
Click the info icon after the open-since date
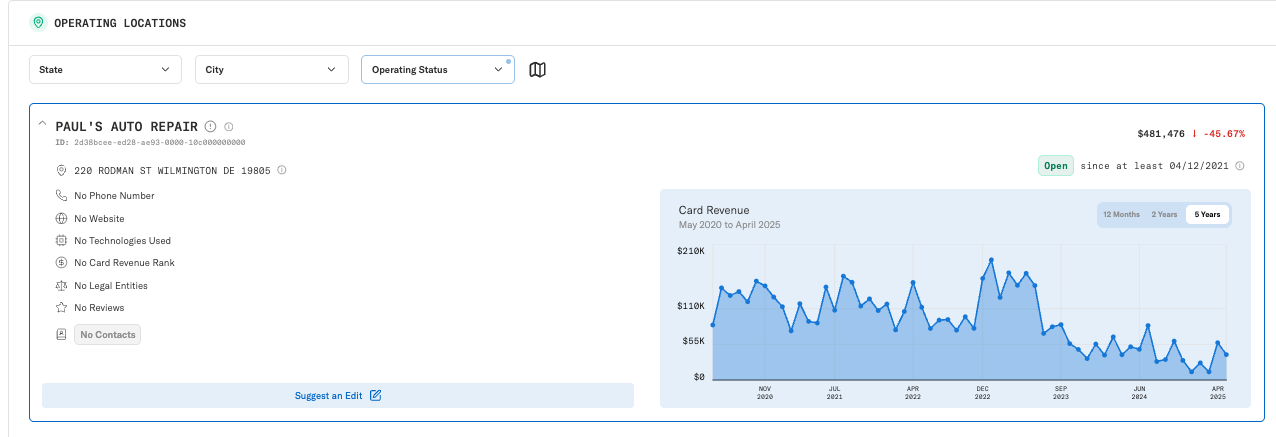click(x=1240, y=166)
